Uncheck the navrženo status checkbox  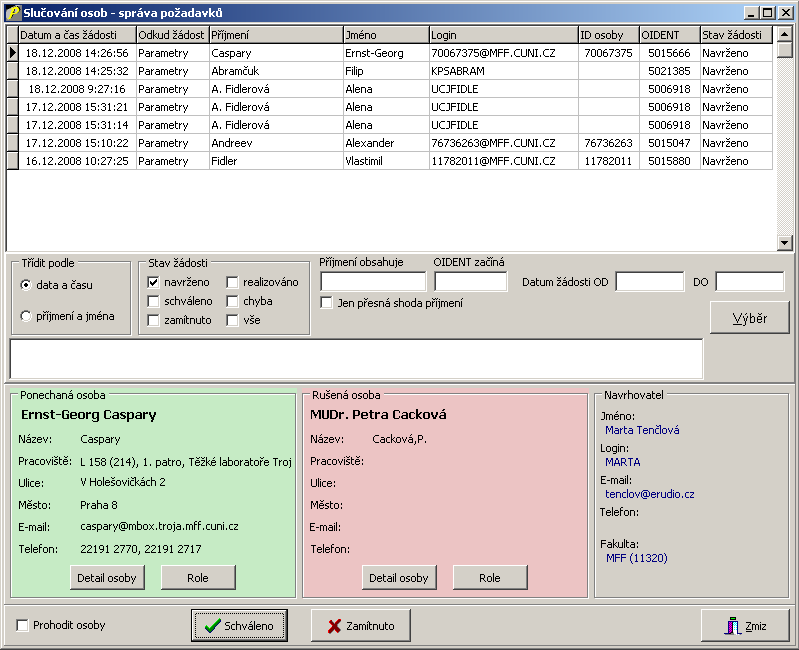154,283
